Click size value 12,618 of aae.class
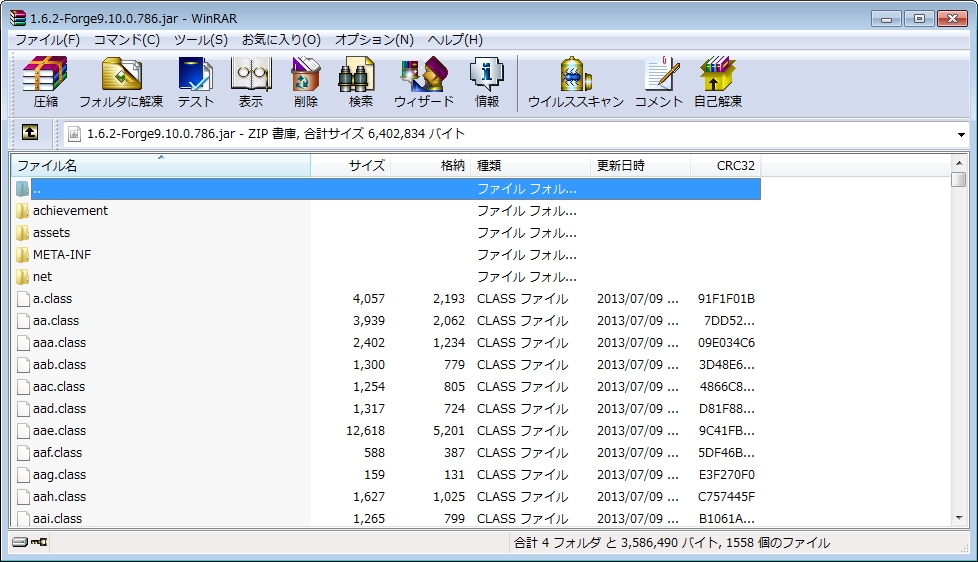 coord(366,430)
